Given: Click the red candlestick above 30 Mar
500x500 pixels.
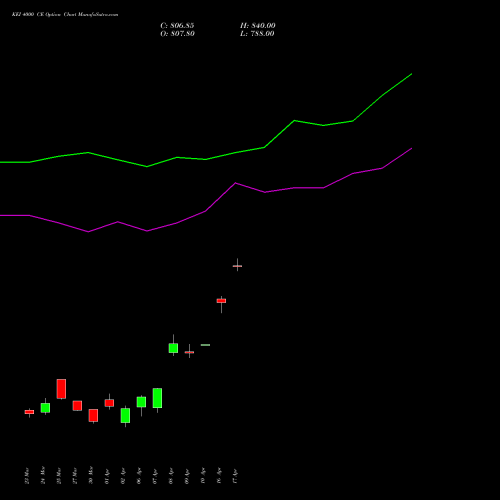Looking at the screenshot, I should coord(93,415).
